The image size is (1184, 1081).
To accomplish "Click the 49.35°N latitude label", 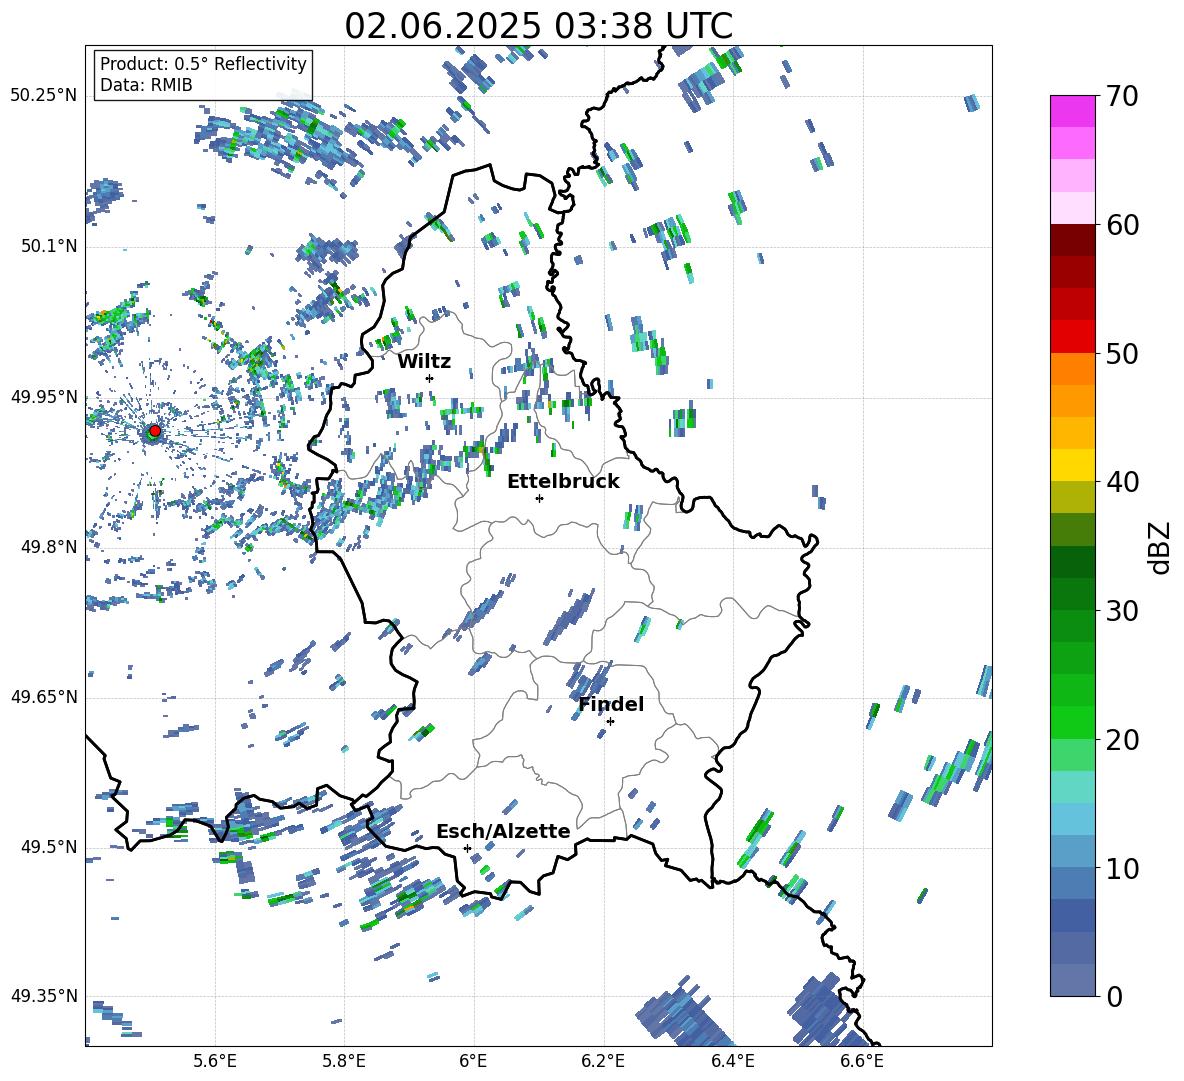I will click(44, 996).
